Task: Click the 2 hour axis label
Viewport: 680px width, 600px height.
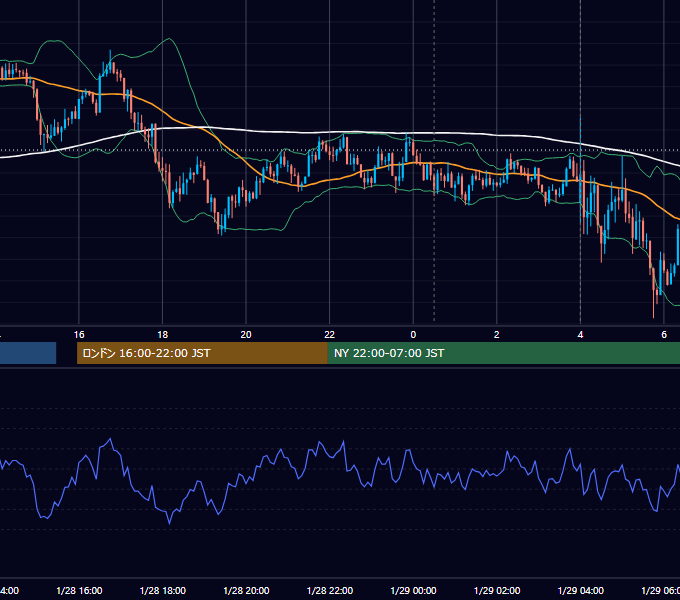Action: tap(497, 335)
